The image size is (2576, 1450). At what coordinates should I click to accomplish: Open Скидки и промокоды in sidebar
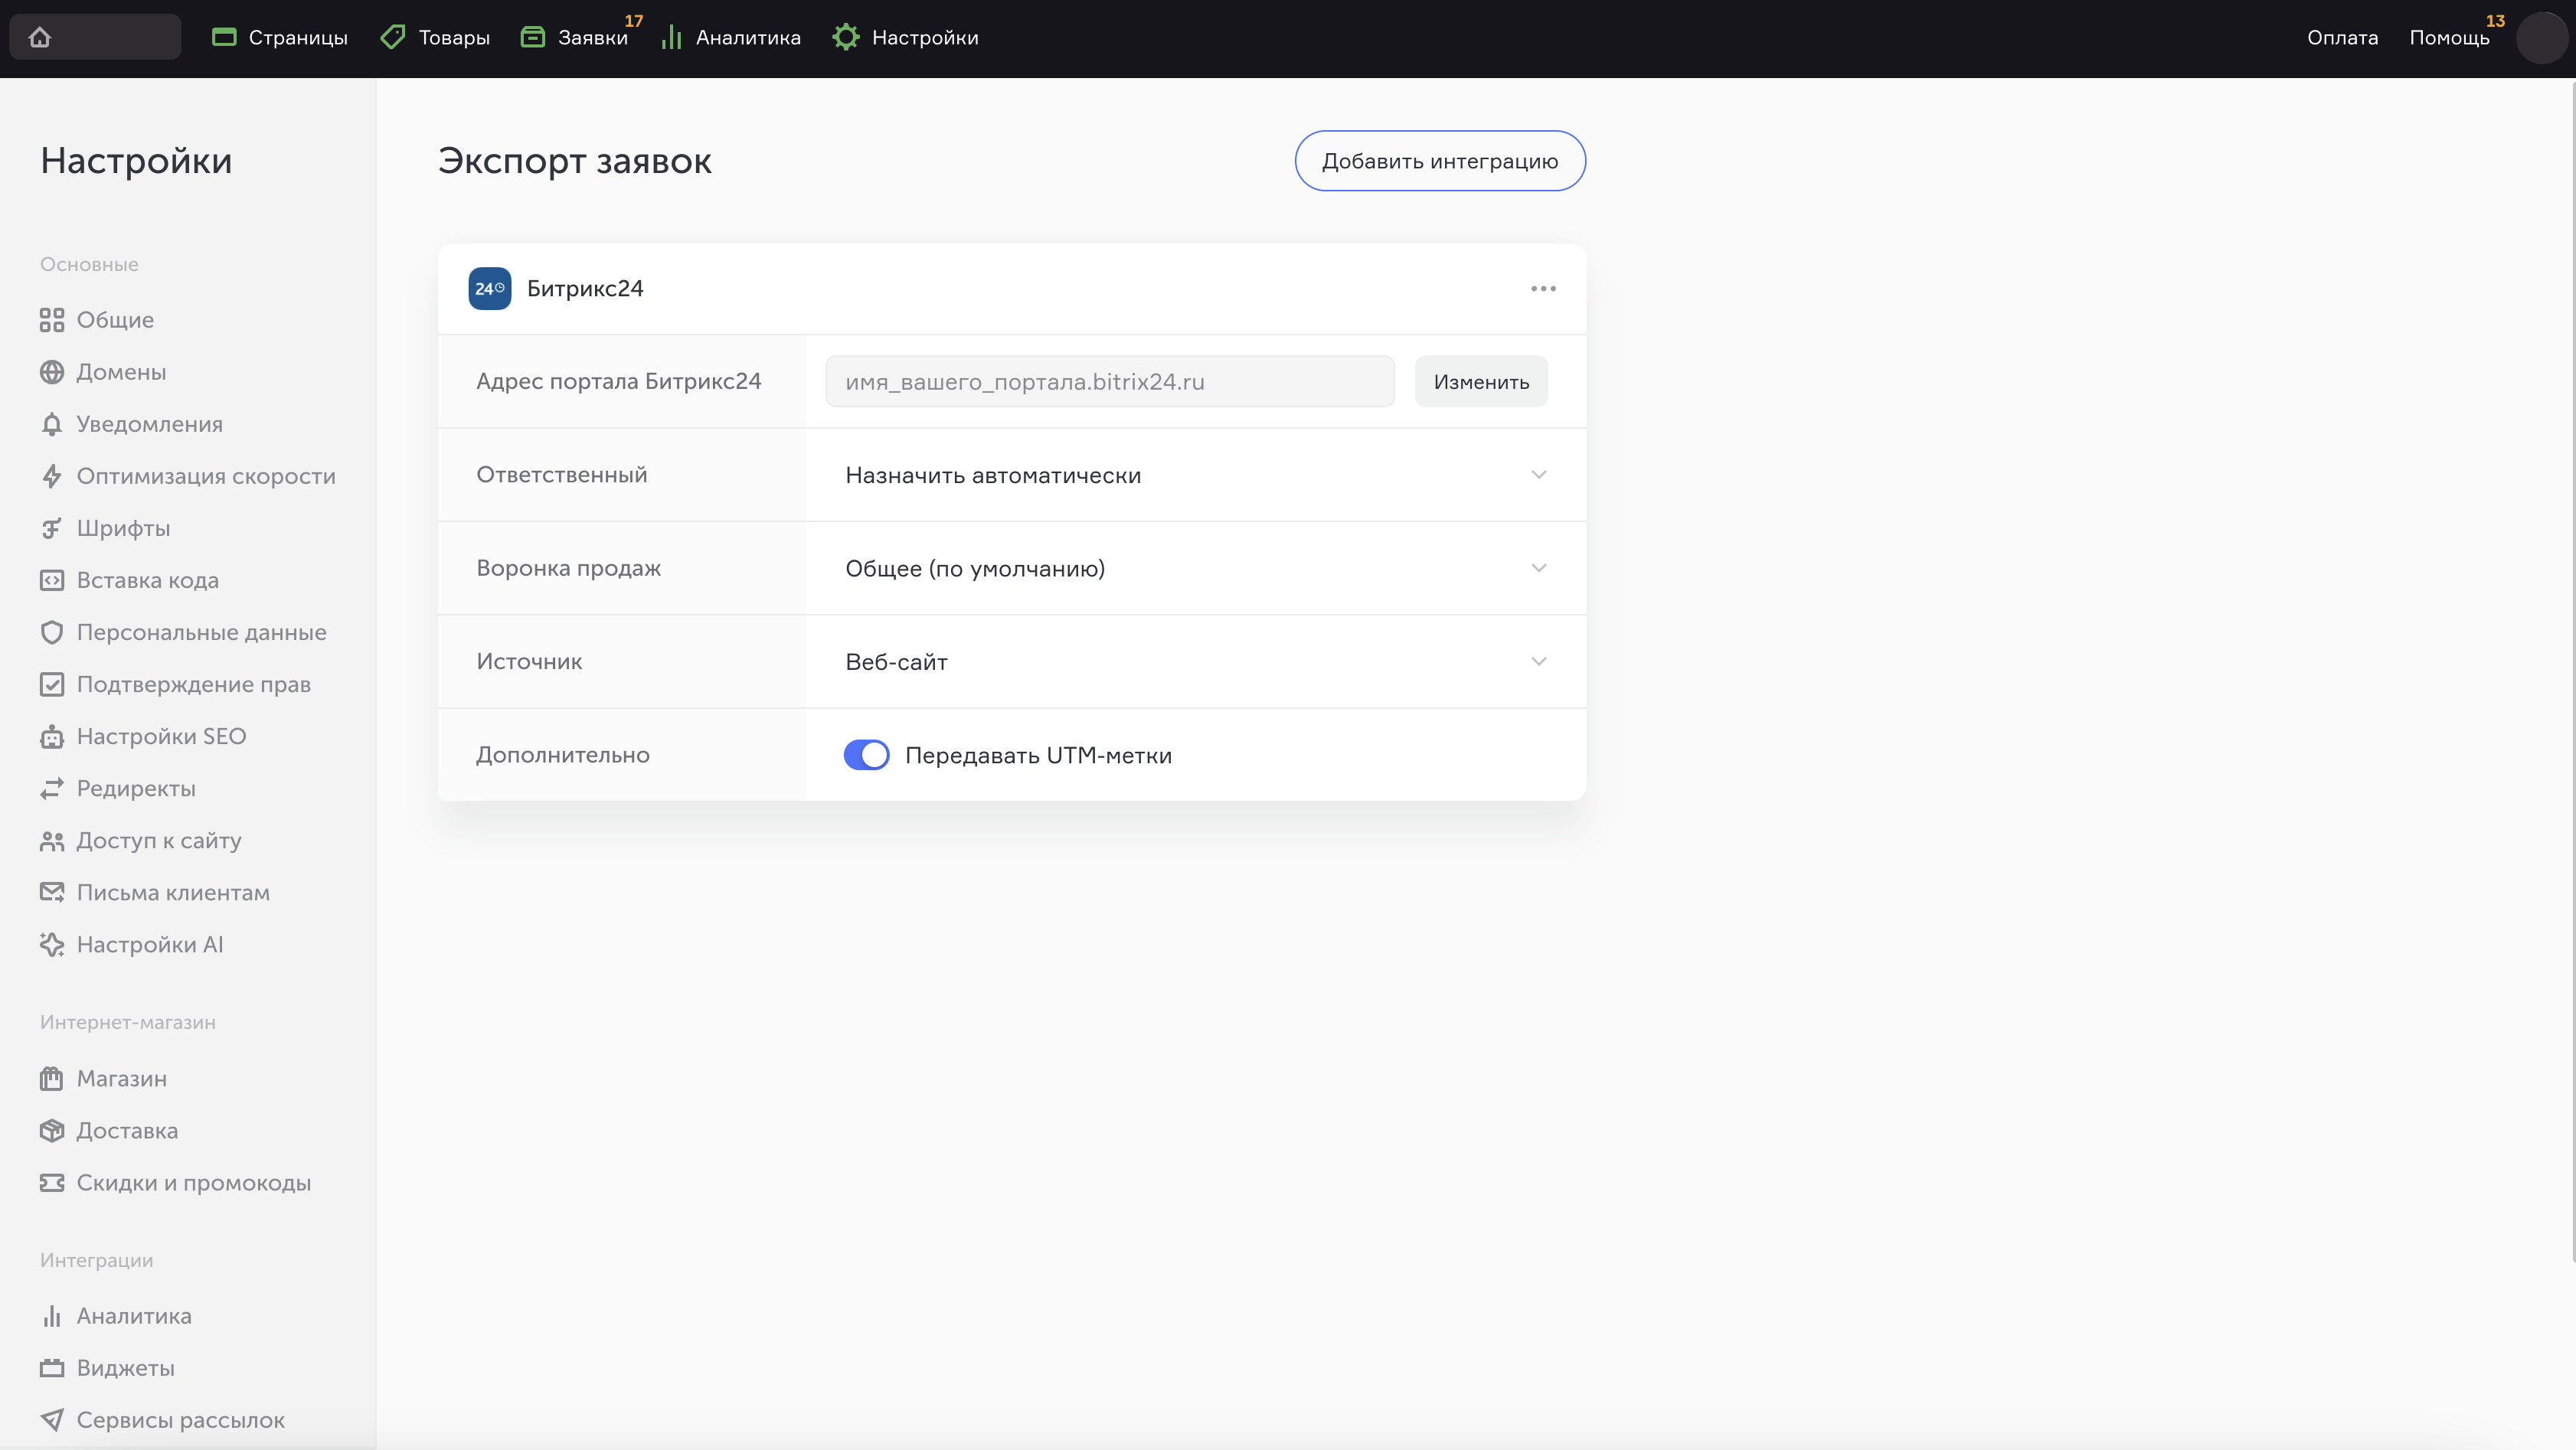193,1183
